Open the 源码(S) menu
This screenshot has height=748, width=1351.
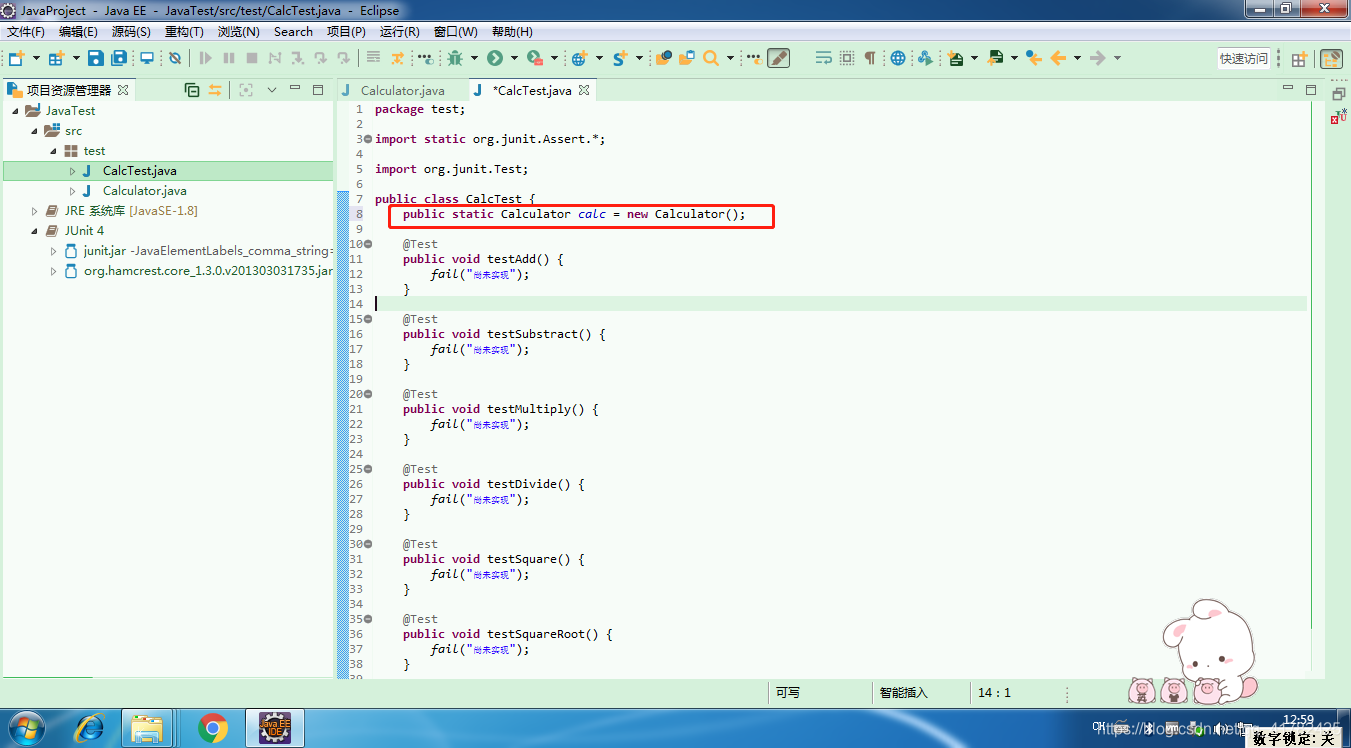(x=131, y=32)
